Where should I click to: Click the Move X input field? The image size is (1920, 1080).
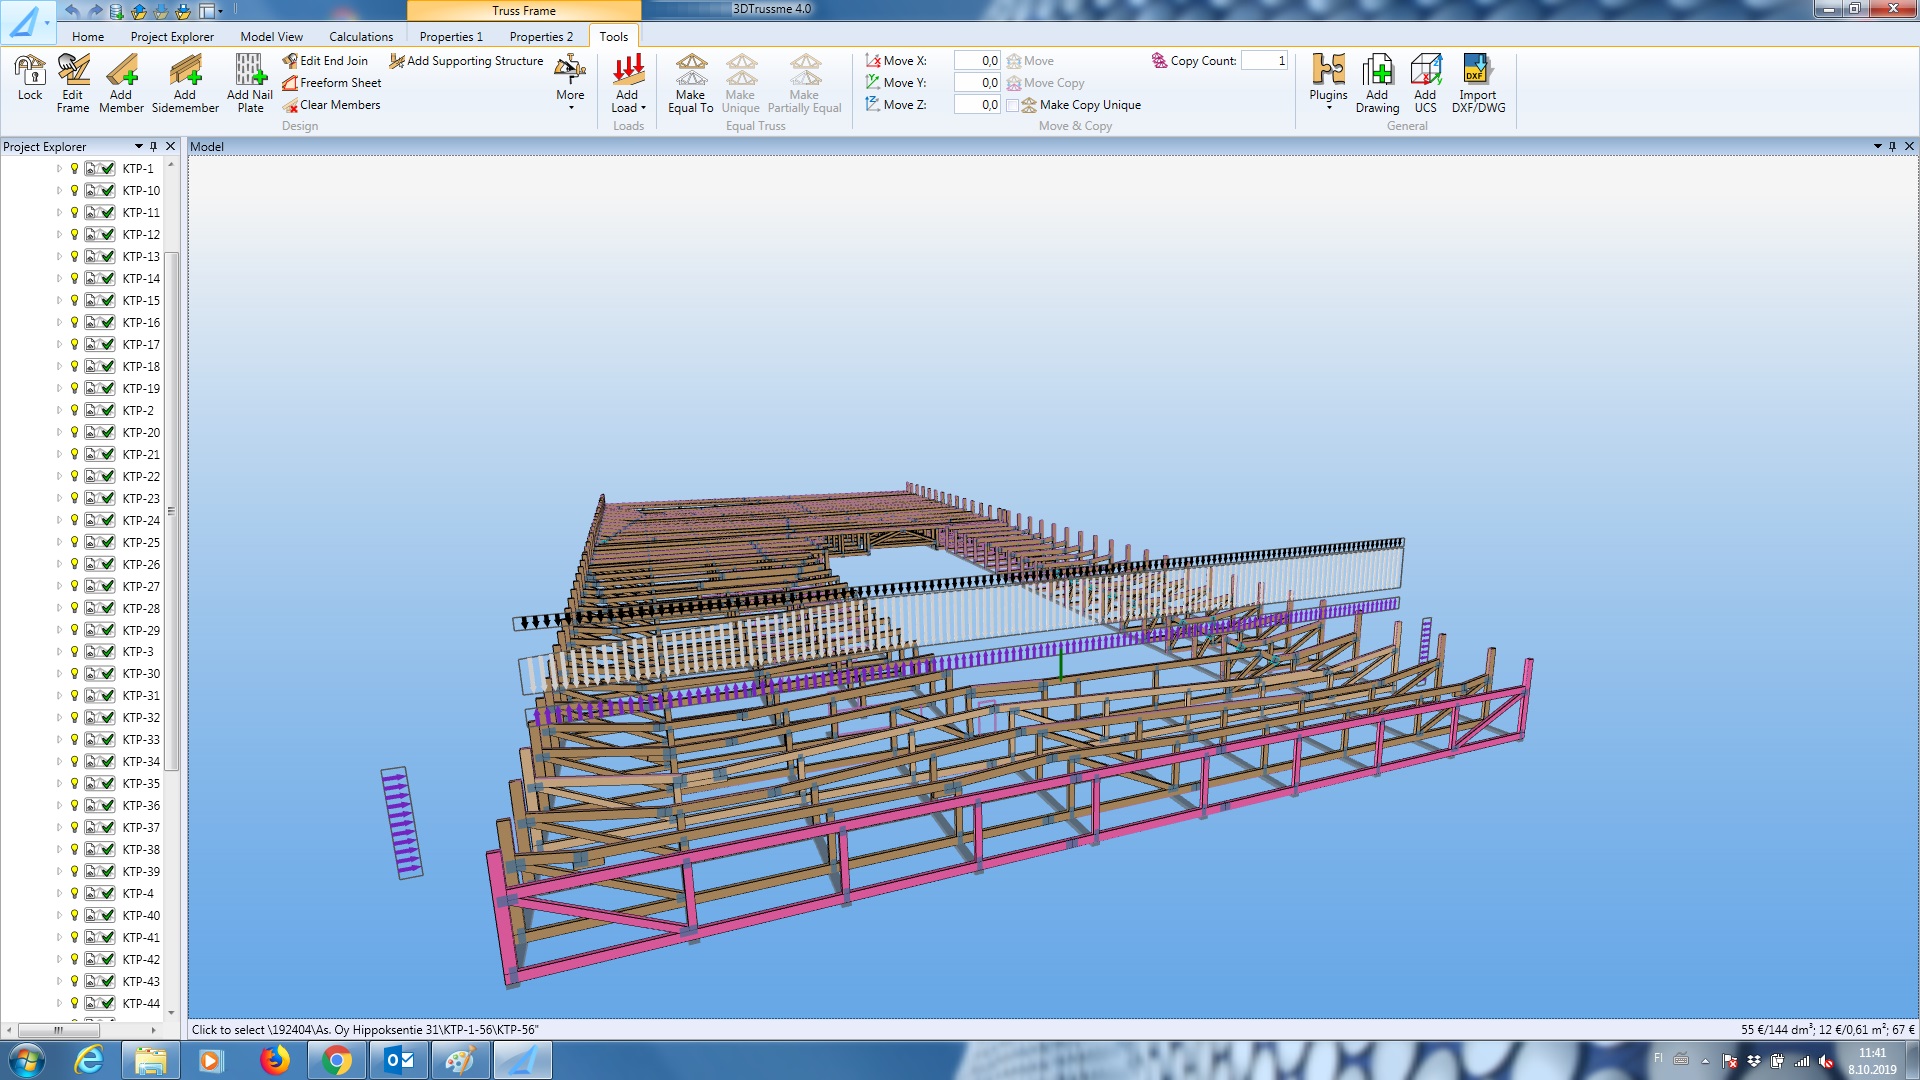[x=976, y=61]
